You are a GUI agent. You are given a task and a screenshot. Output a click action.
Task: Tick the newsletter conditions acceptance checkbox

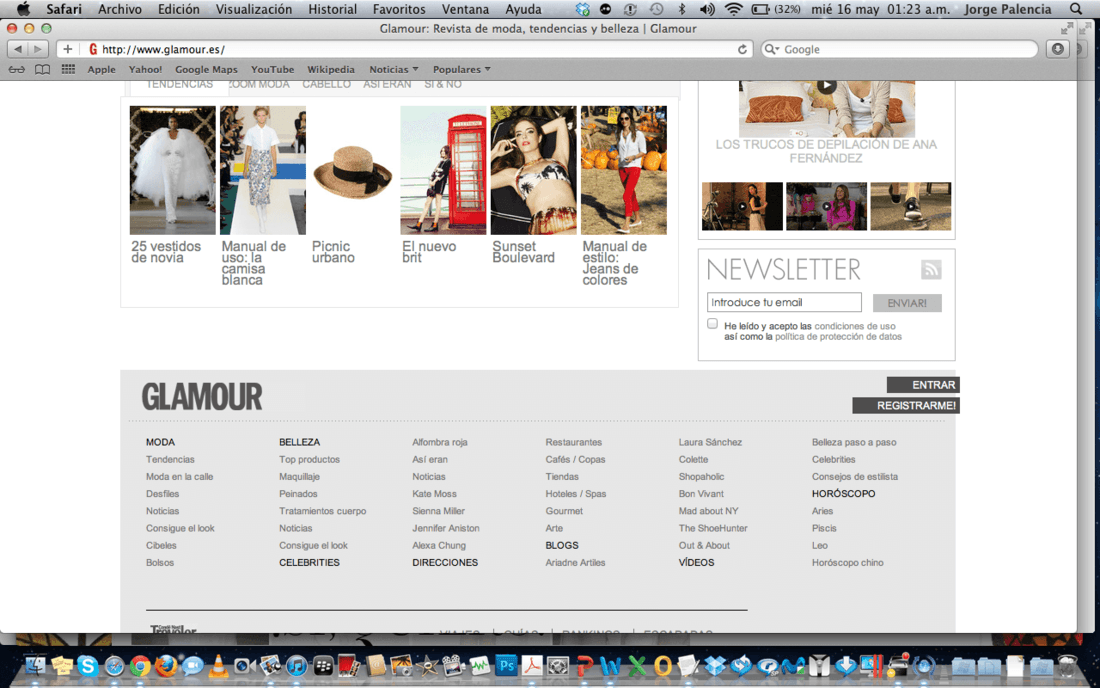(x=712, y=324)
